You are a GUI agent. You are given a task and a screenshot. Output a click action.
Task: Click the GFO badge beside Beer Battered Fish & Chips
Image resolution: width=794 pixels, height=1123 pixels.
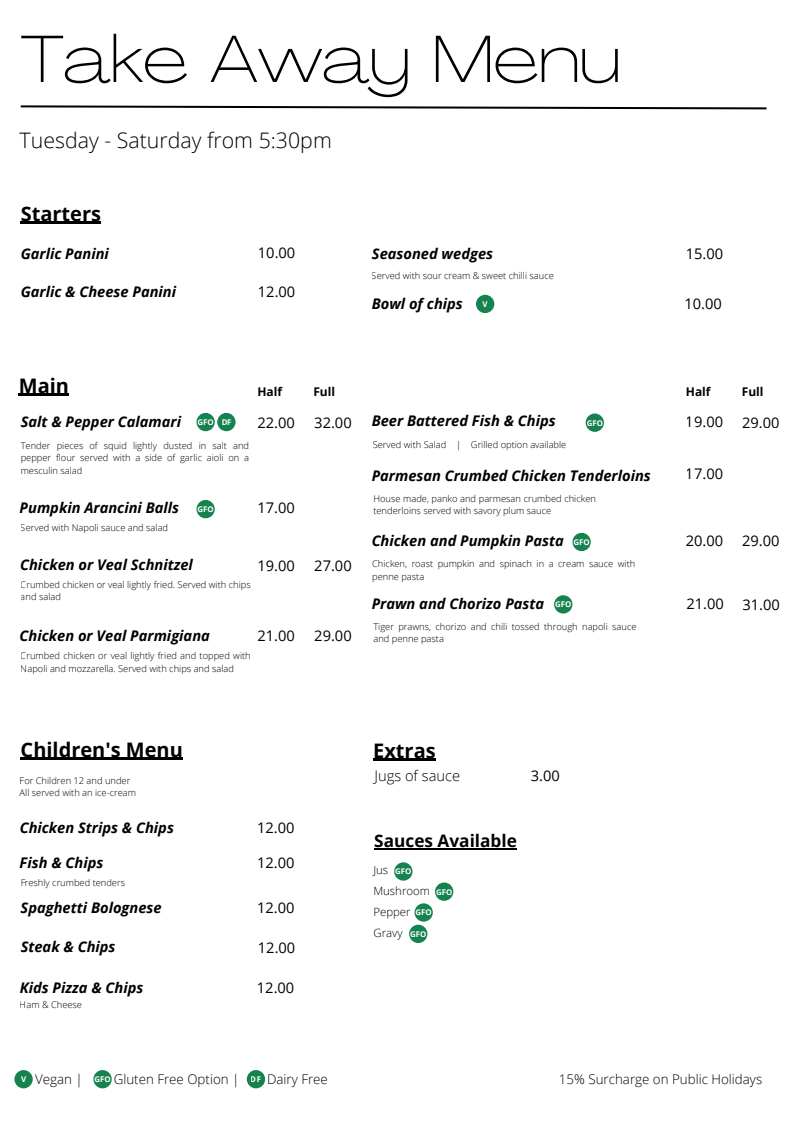[x=595, y=423]
